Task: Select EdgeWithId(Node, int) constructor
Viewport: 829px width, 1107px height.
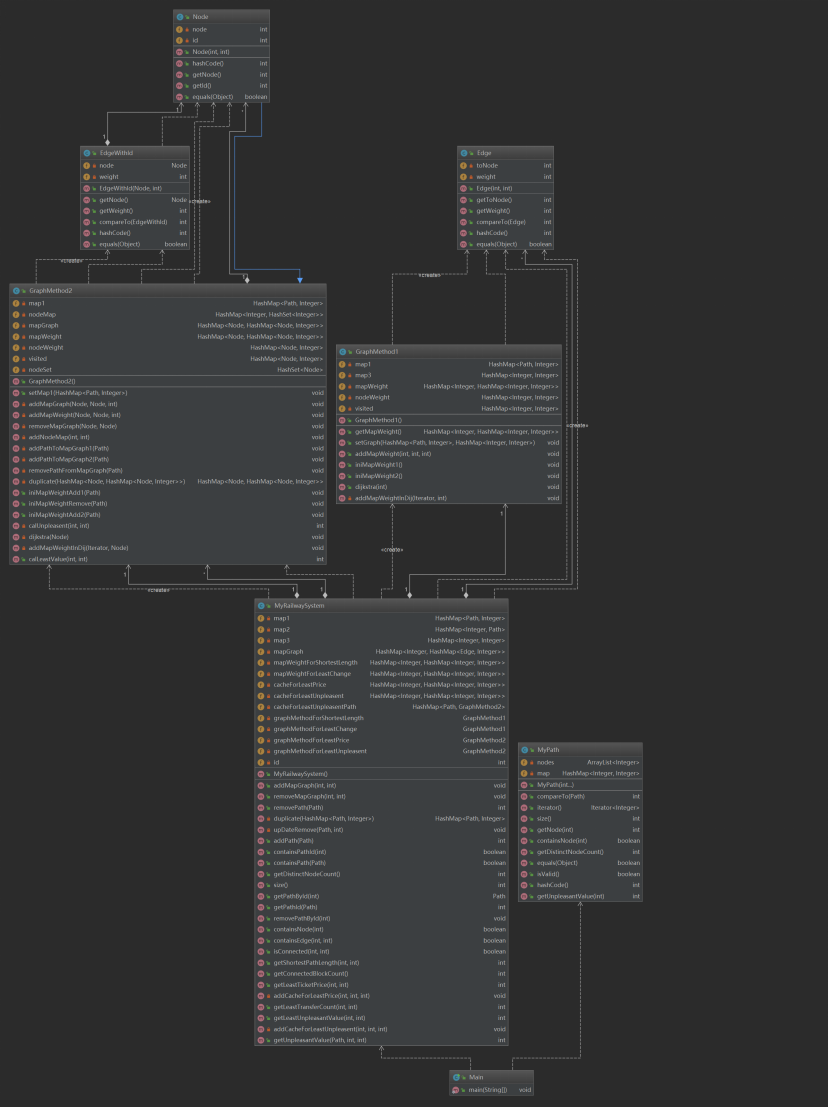Action: pyautogui.click(x=135, y=189)
